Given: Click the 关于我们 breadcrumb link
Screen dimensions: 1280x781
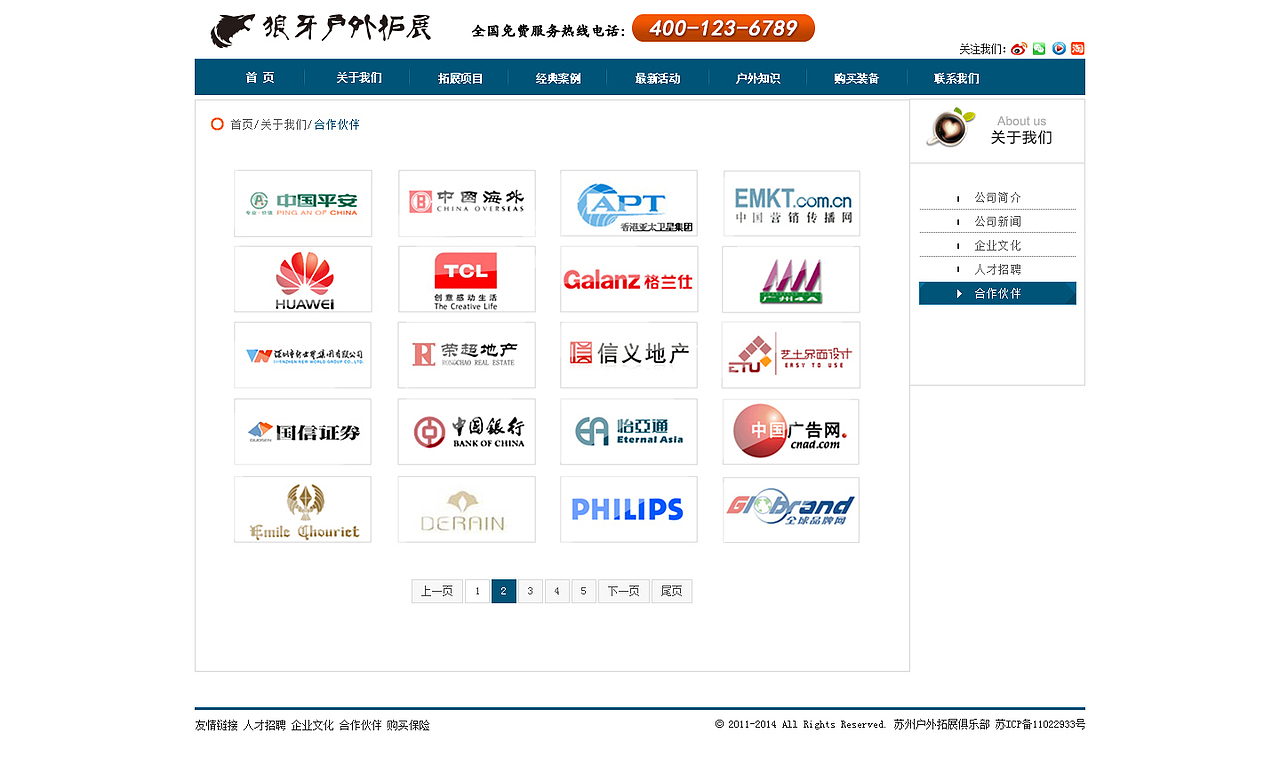Looking at the screenshot, I should 283,125.
